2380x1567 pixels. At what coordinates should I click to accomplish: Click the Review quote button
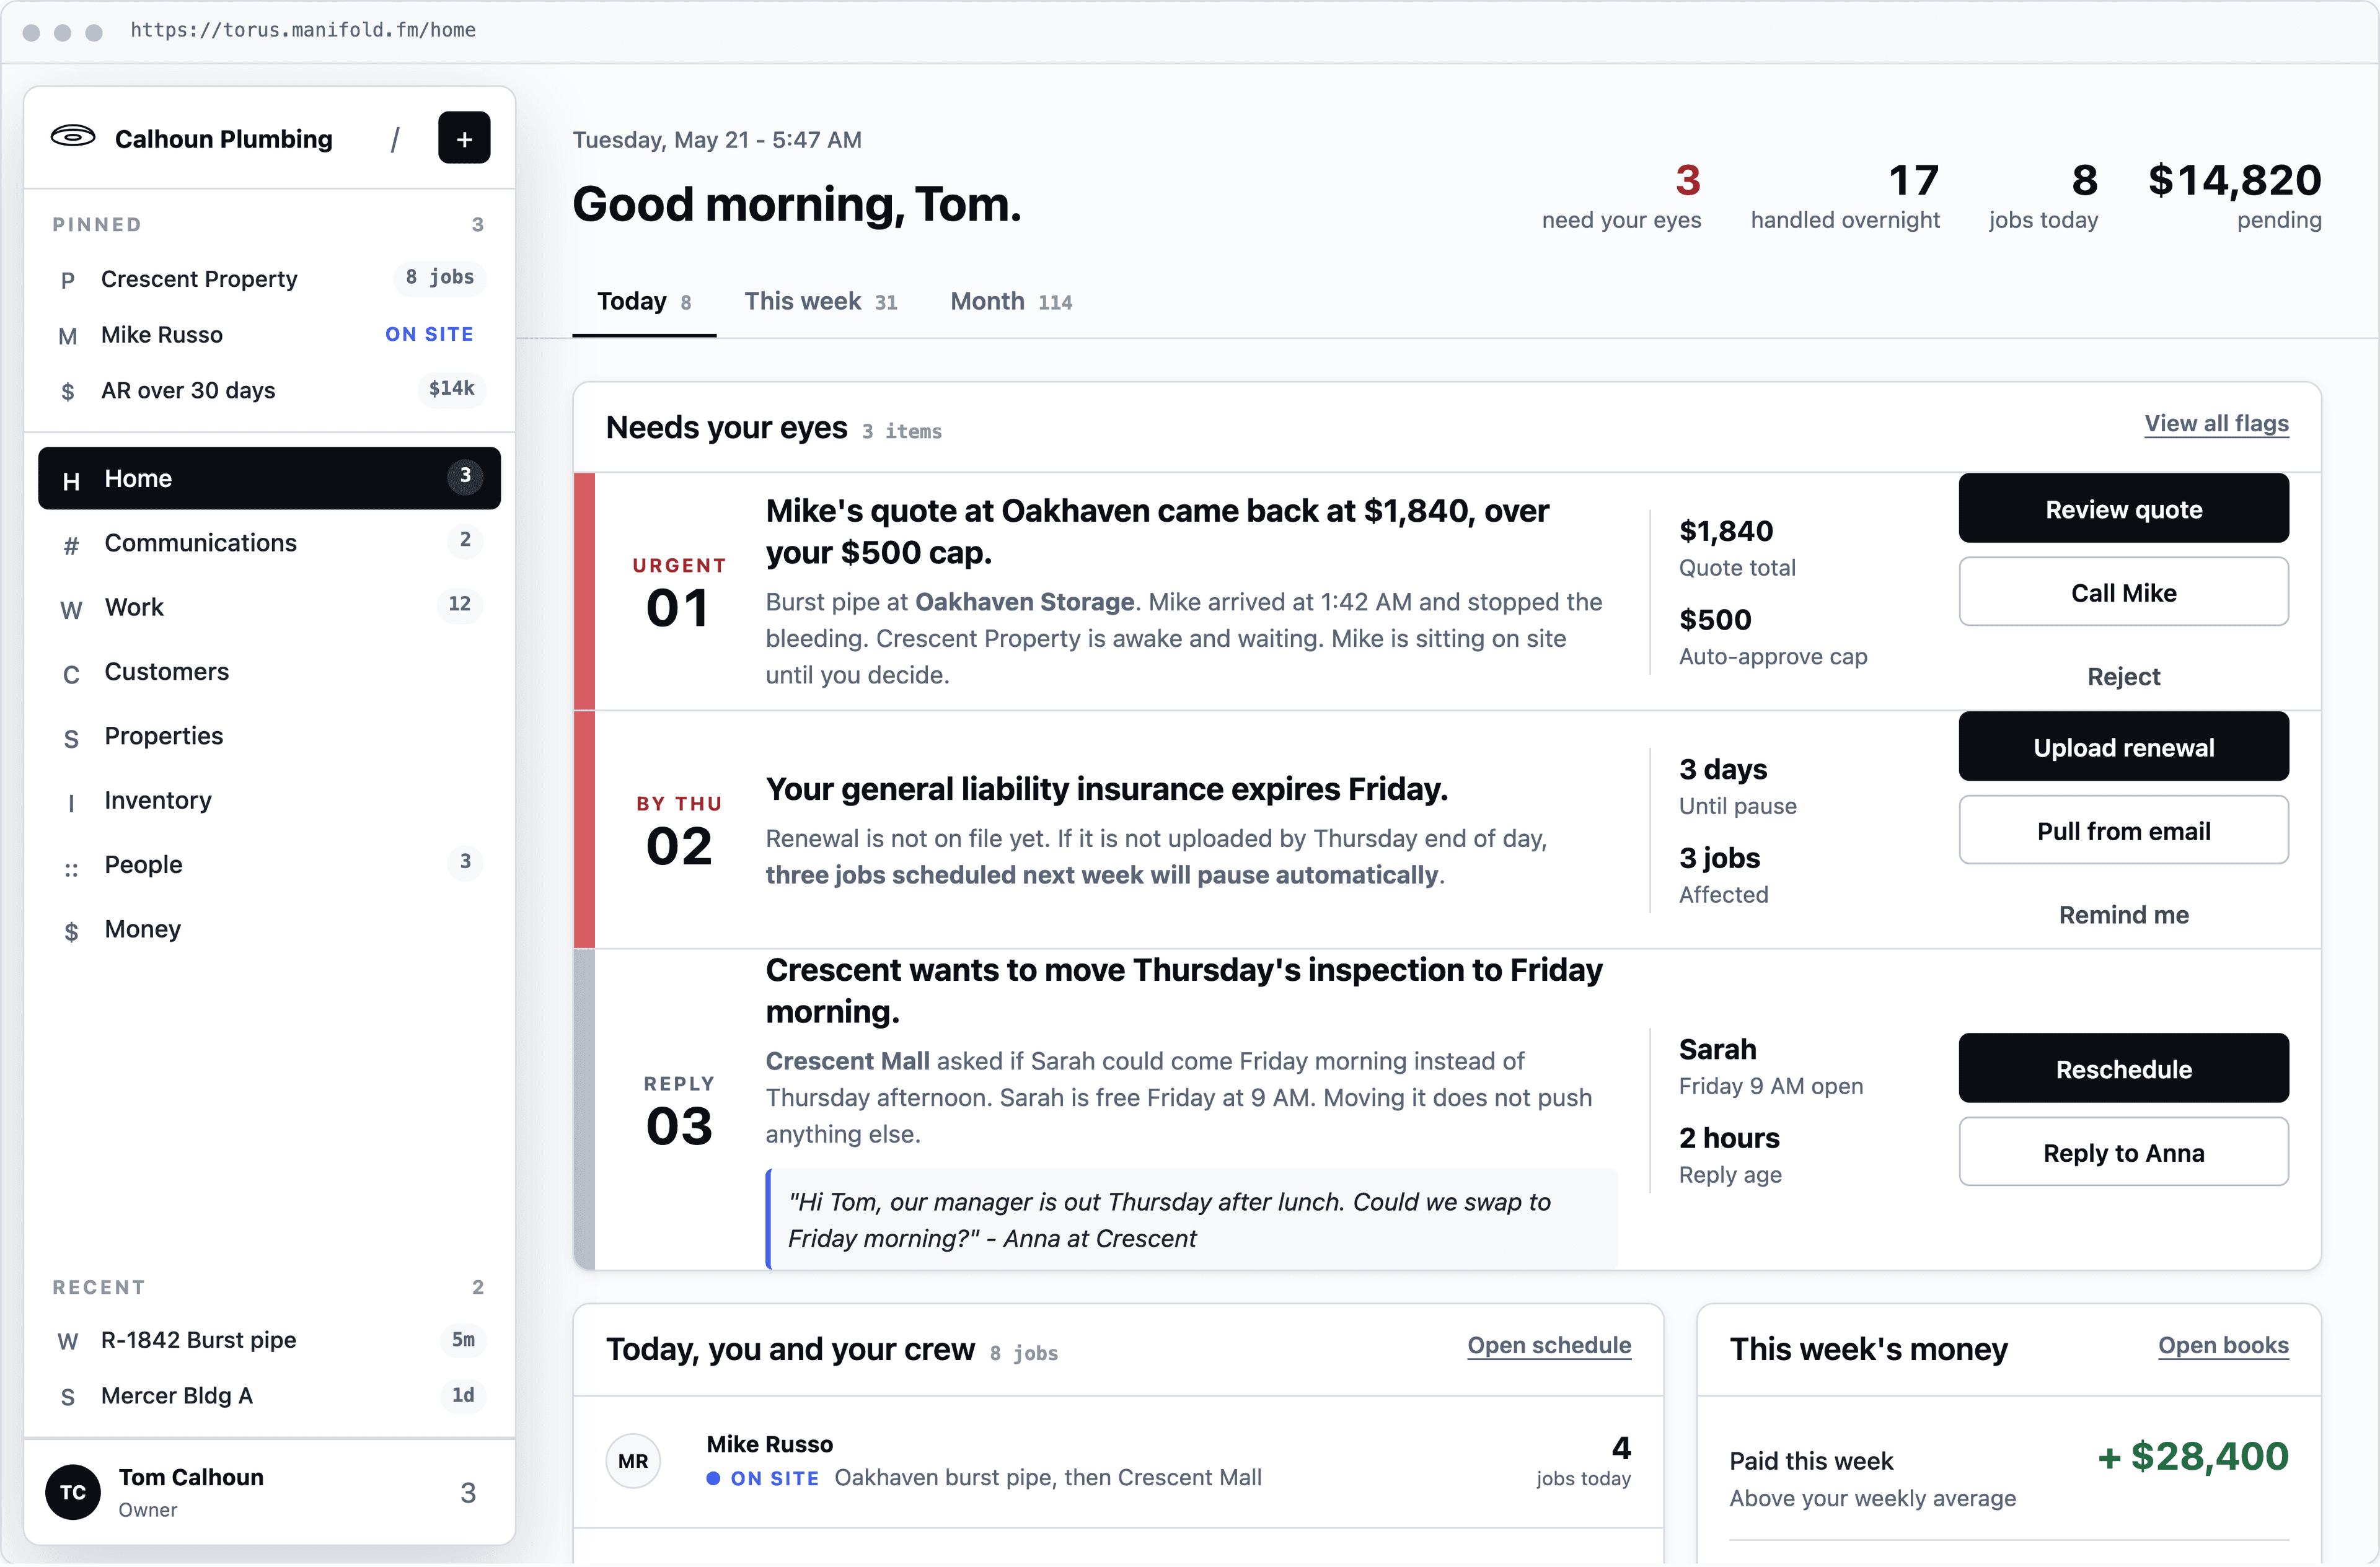[x=2123, y=509]
